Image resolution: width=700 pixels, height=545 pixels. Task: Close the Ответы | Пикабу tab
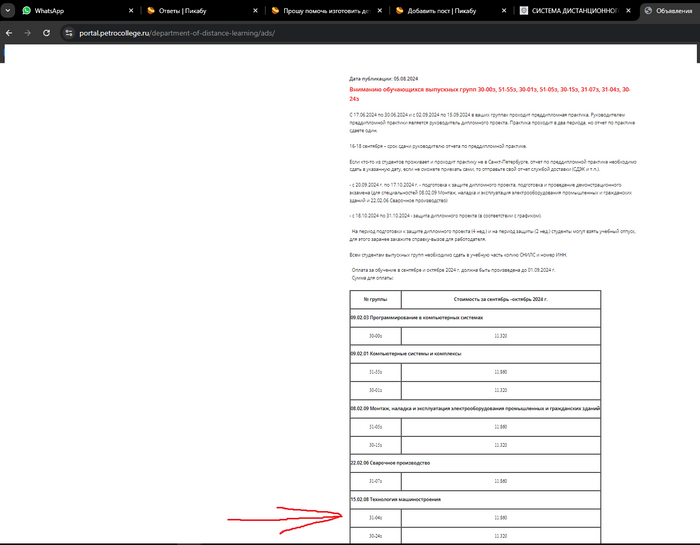coord(255,11)
